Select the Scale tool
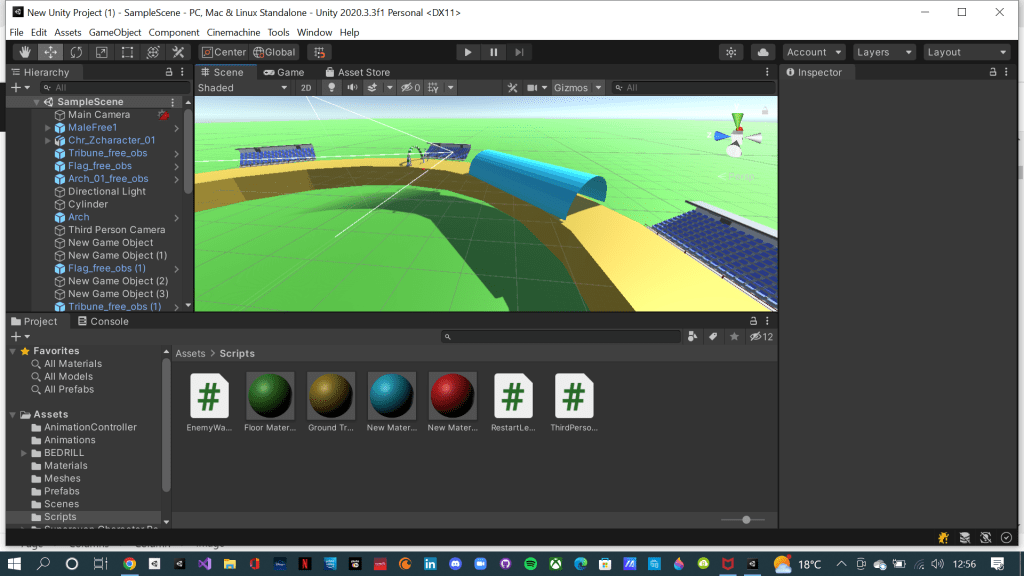This screenshot has width=1024, height=576. (x=101, y=52)
